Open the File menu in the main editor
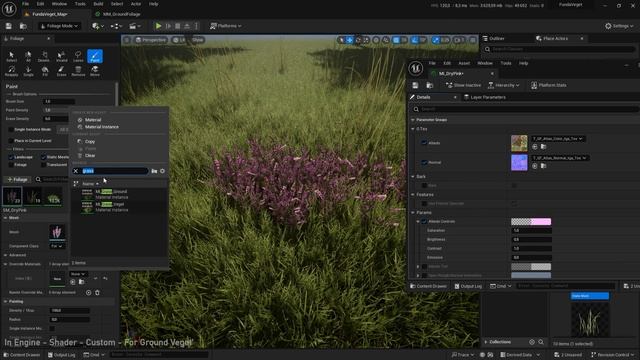 (x=25, y=4)
